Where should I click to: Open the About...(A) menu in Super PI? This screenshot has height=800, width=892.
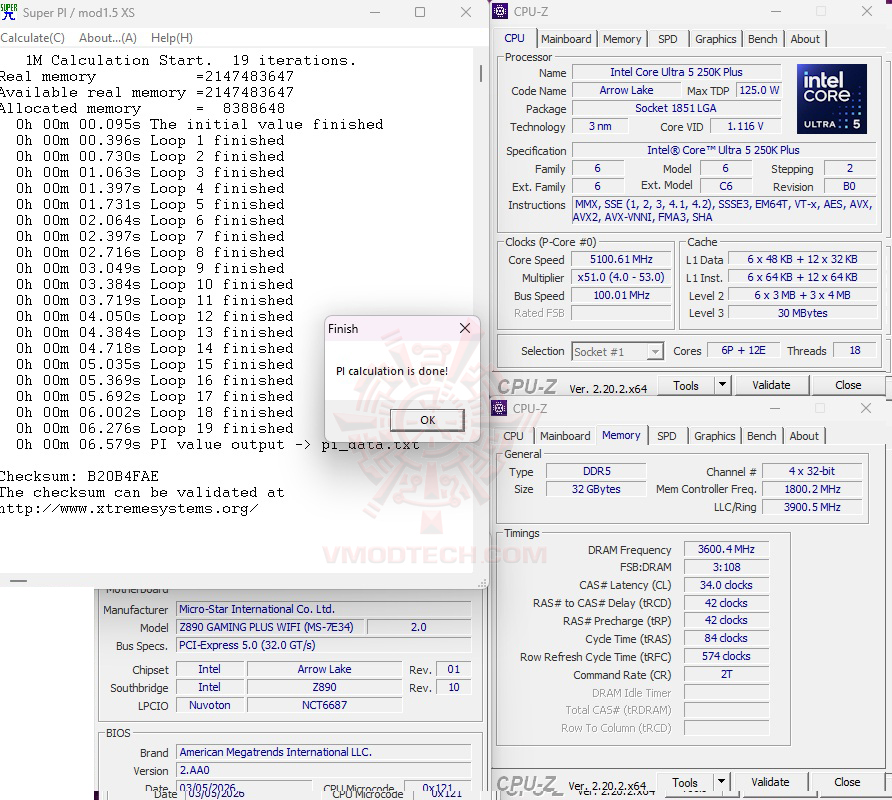click(x=108, y=38)
